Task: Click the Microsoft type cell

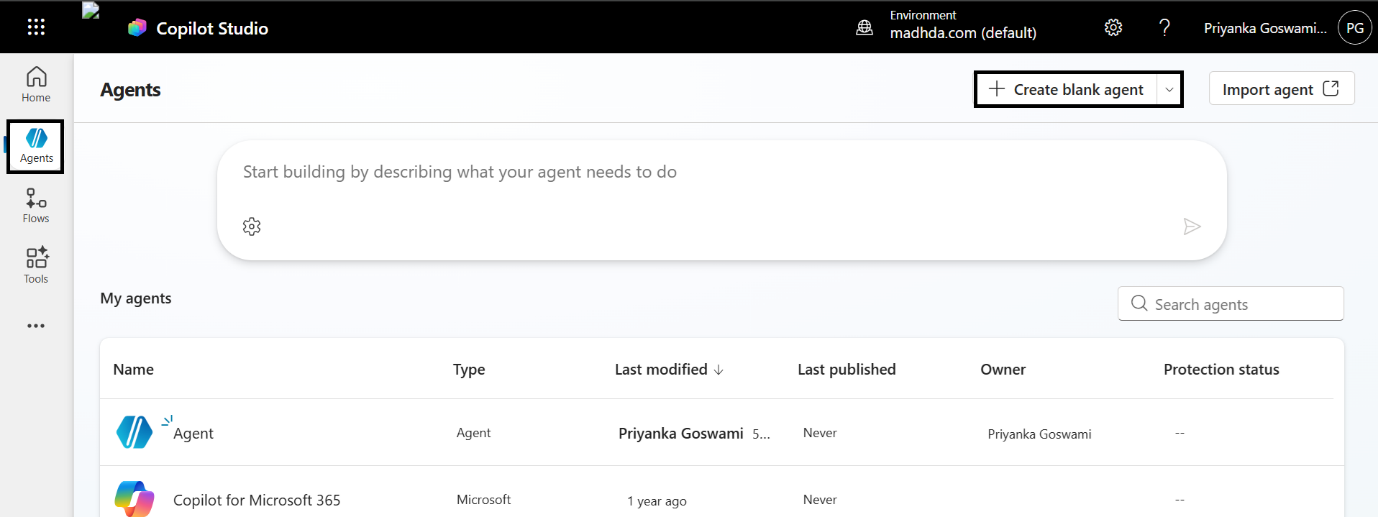Action: [484, 499]
